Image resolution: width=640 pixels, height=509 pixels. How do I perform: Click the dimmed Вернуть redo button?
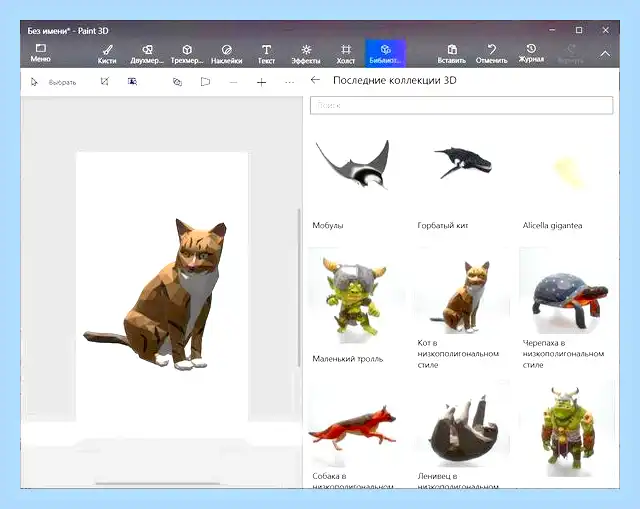click(x=571, y=54)
